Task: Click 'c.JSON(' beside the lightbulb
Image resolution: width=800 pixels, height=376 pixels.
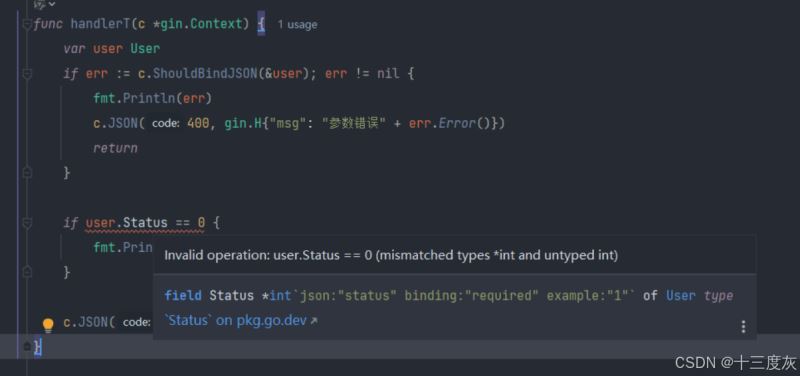Action: (89, 322)
